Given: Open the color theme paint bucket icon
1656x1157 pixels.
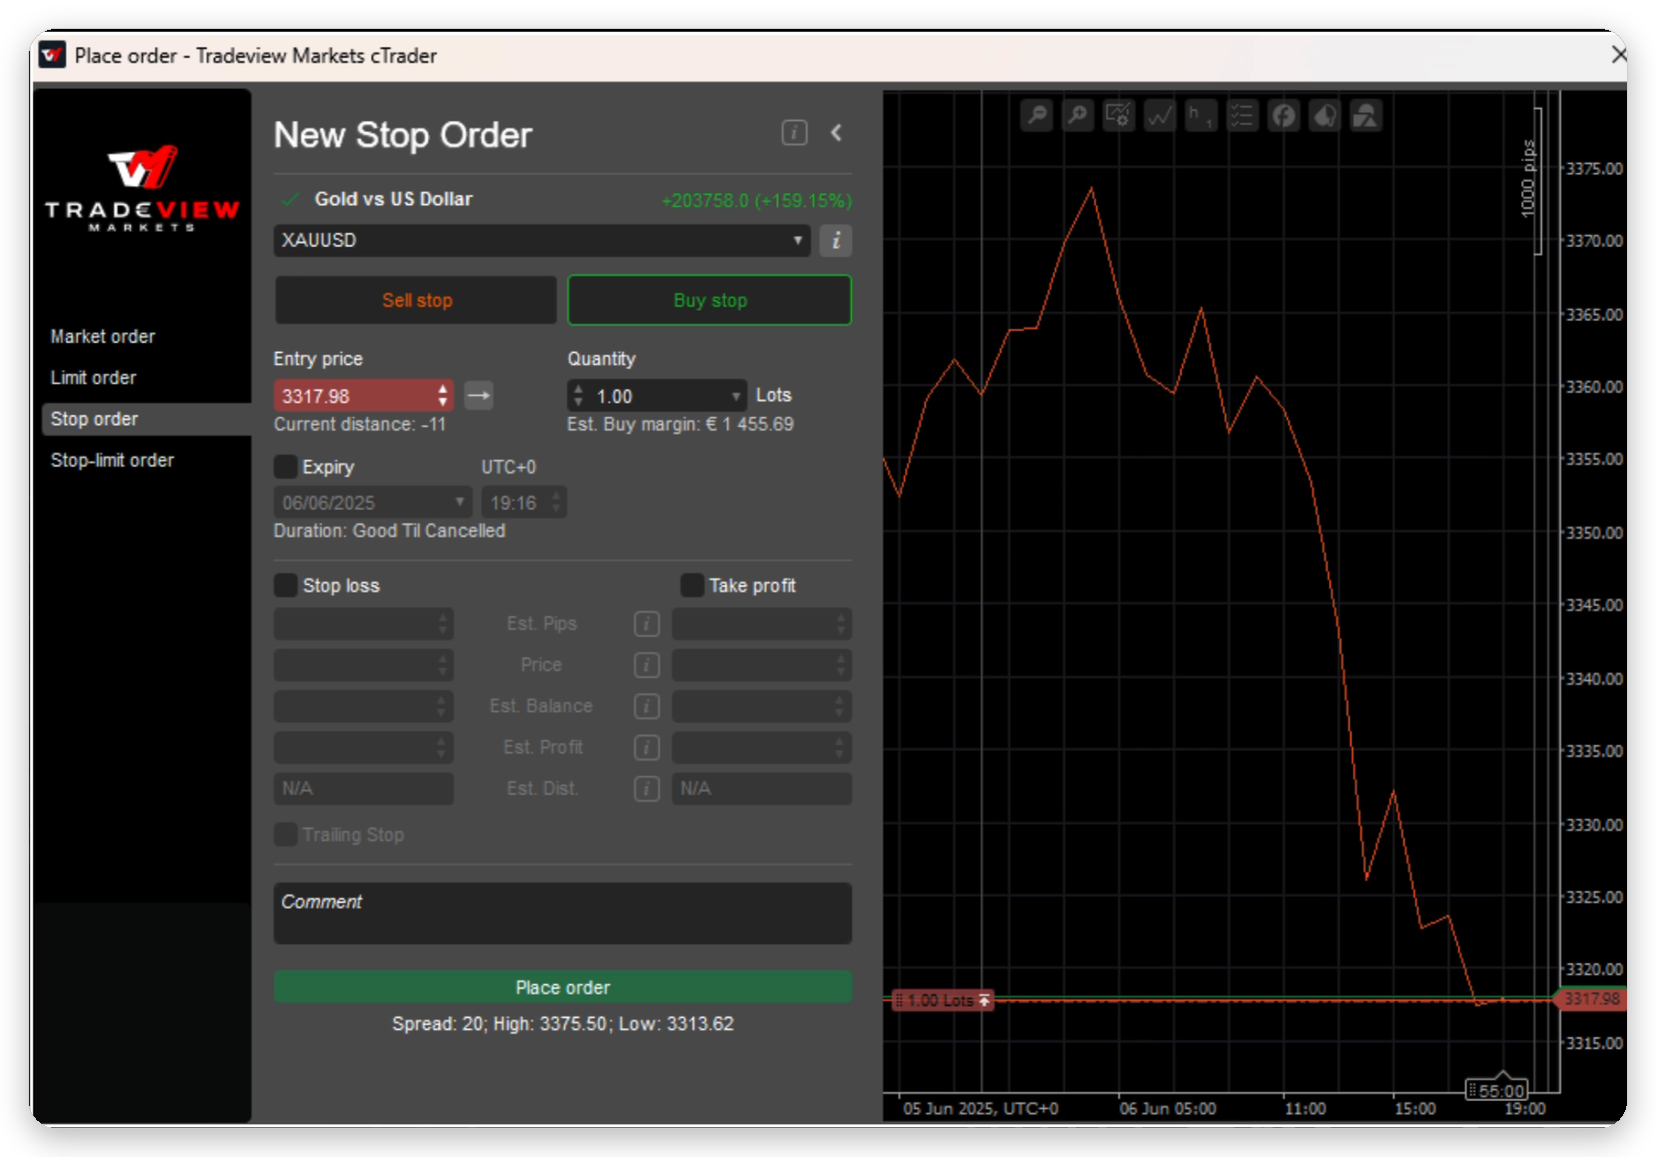Looking at the screenshot, I should (1324, 116).
